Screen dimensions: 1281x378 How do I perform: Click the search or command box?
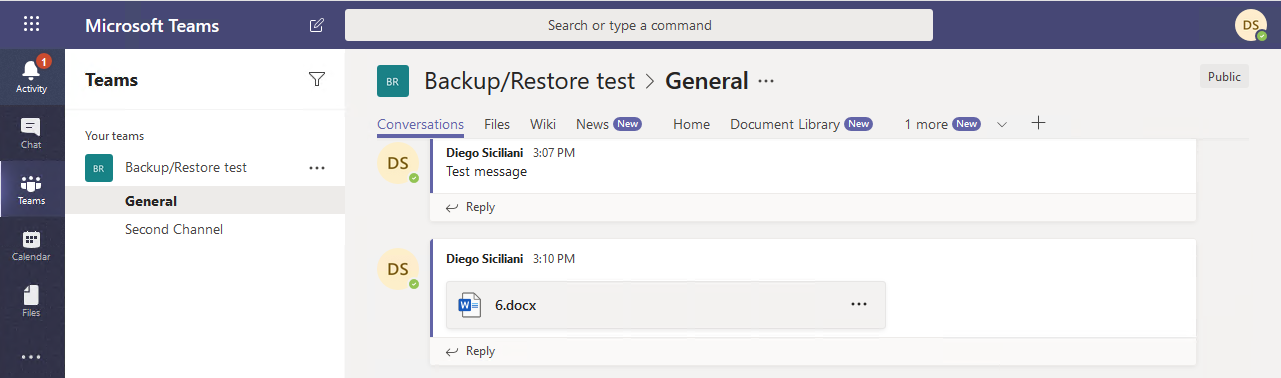[639, 25]
